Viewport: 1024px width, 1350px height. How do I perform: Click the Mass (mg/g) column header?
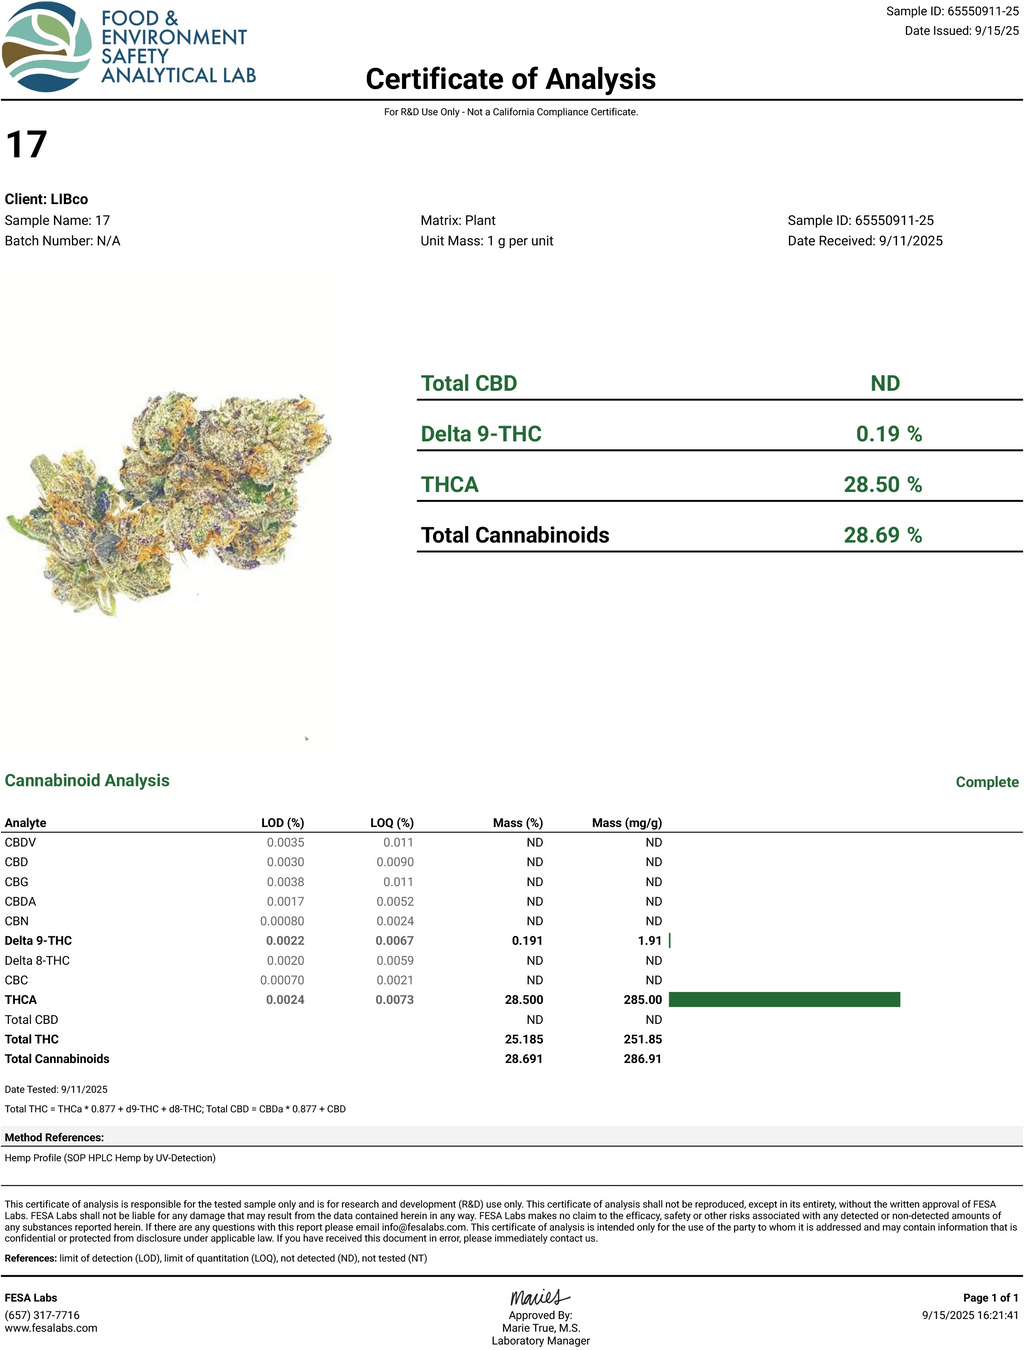pyautogui.click(x=627, y=823)
